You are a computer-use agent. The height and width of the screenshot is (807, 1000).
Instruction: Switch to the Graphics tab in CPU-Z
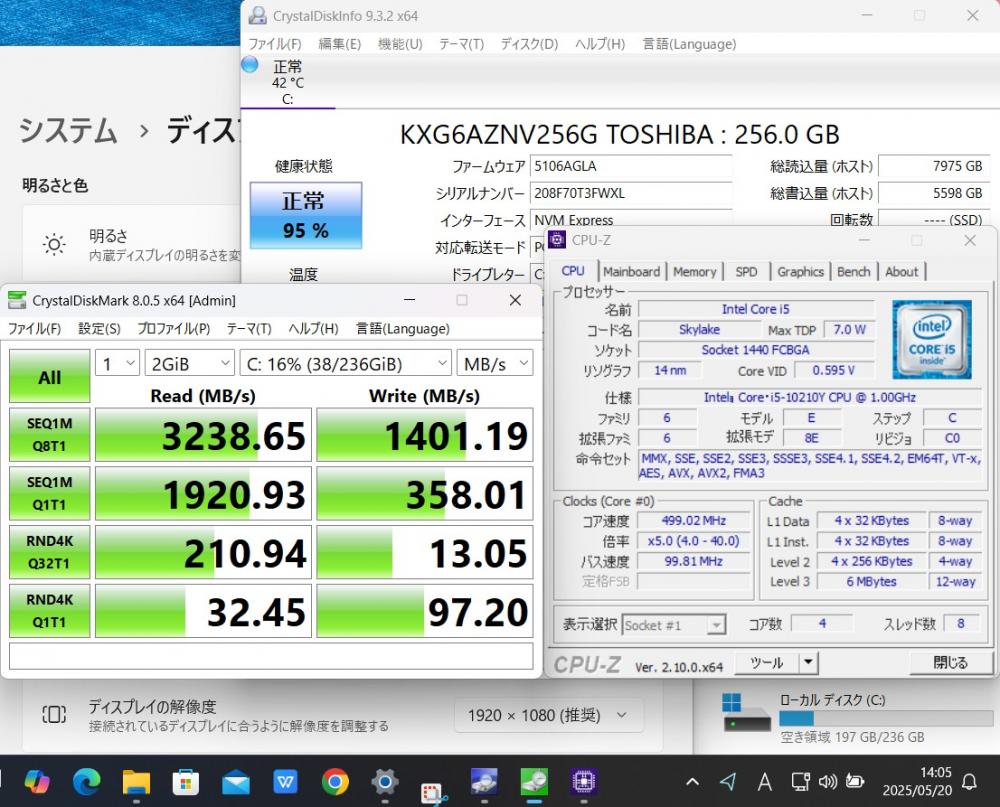tap(800, 272)
